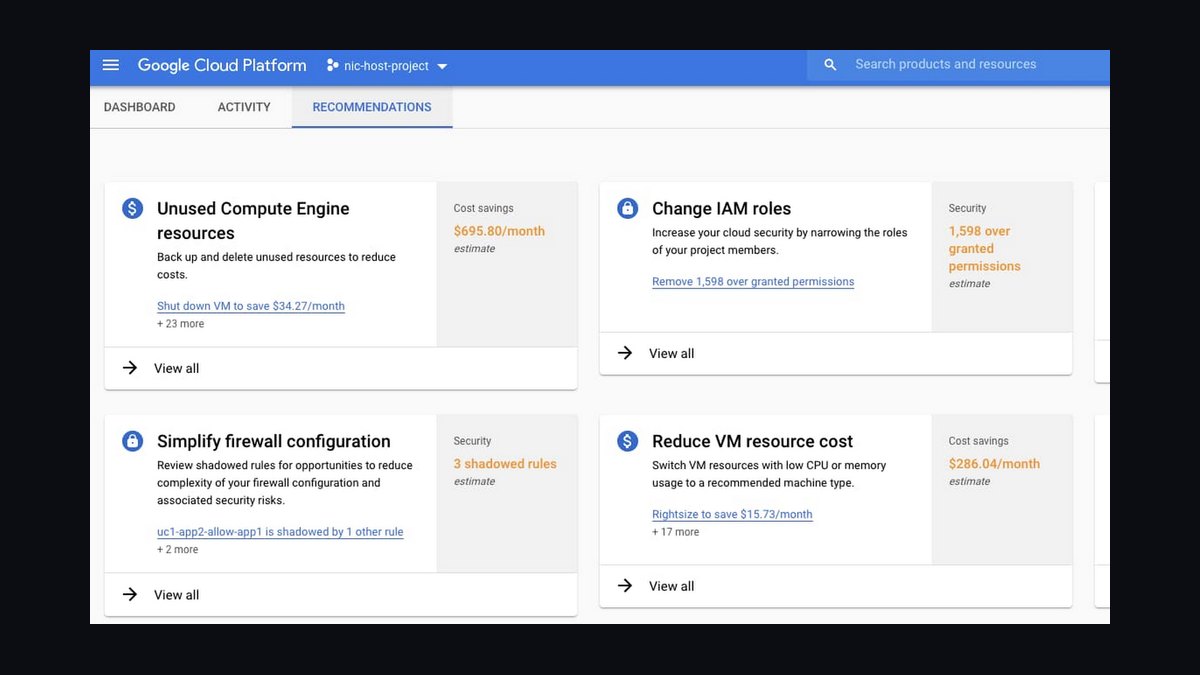
Task: Click the 'Change IAM roles' card title
Action: point(721,209)
